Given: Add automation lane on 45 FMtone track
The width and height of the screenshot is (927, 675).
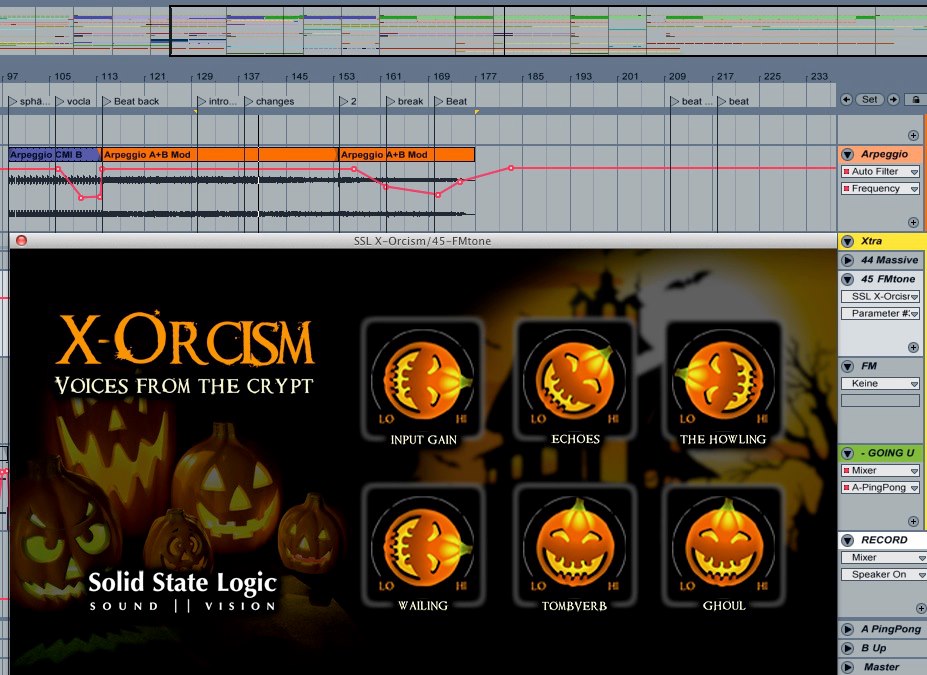Looking at the screenshot, I should click(x=913, y=348).
